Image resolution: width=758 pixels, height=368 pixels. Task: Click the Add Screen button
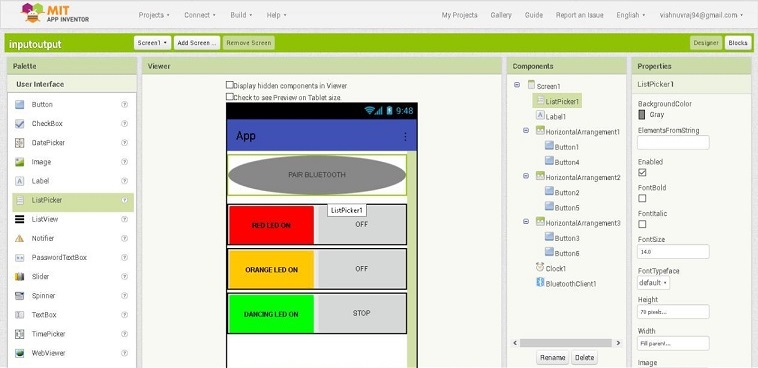pos(197,43)
